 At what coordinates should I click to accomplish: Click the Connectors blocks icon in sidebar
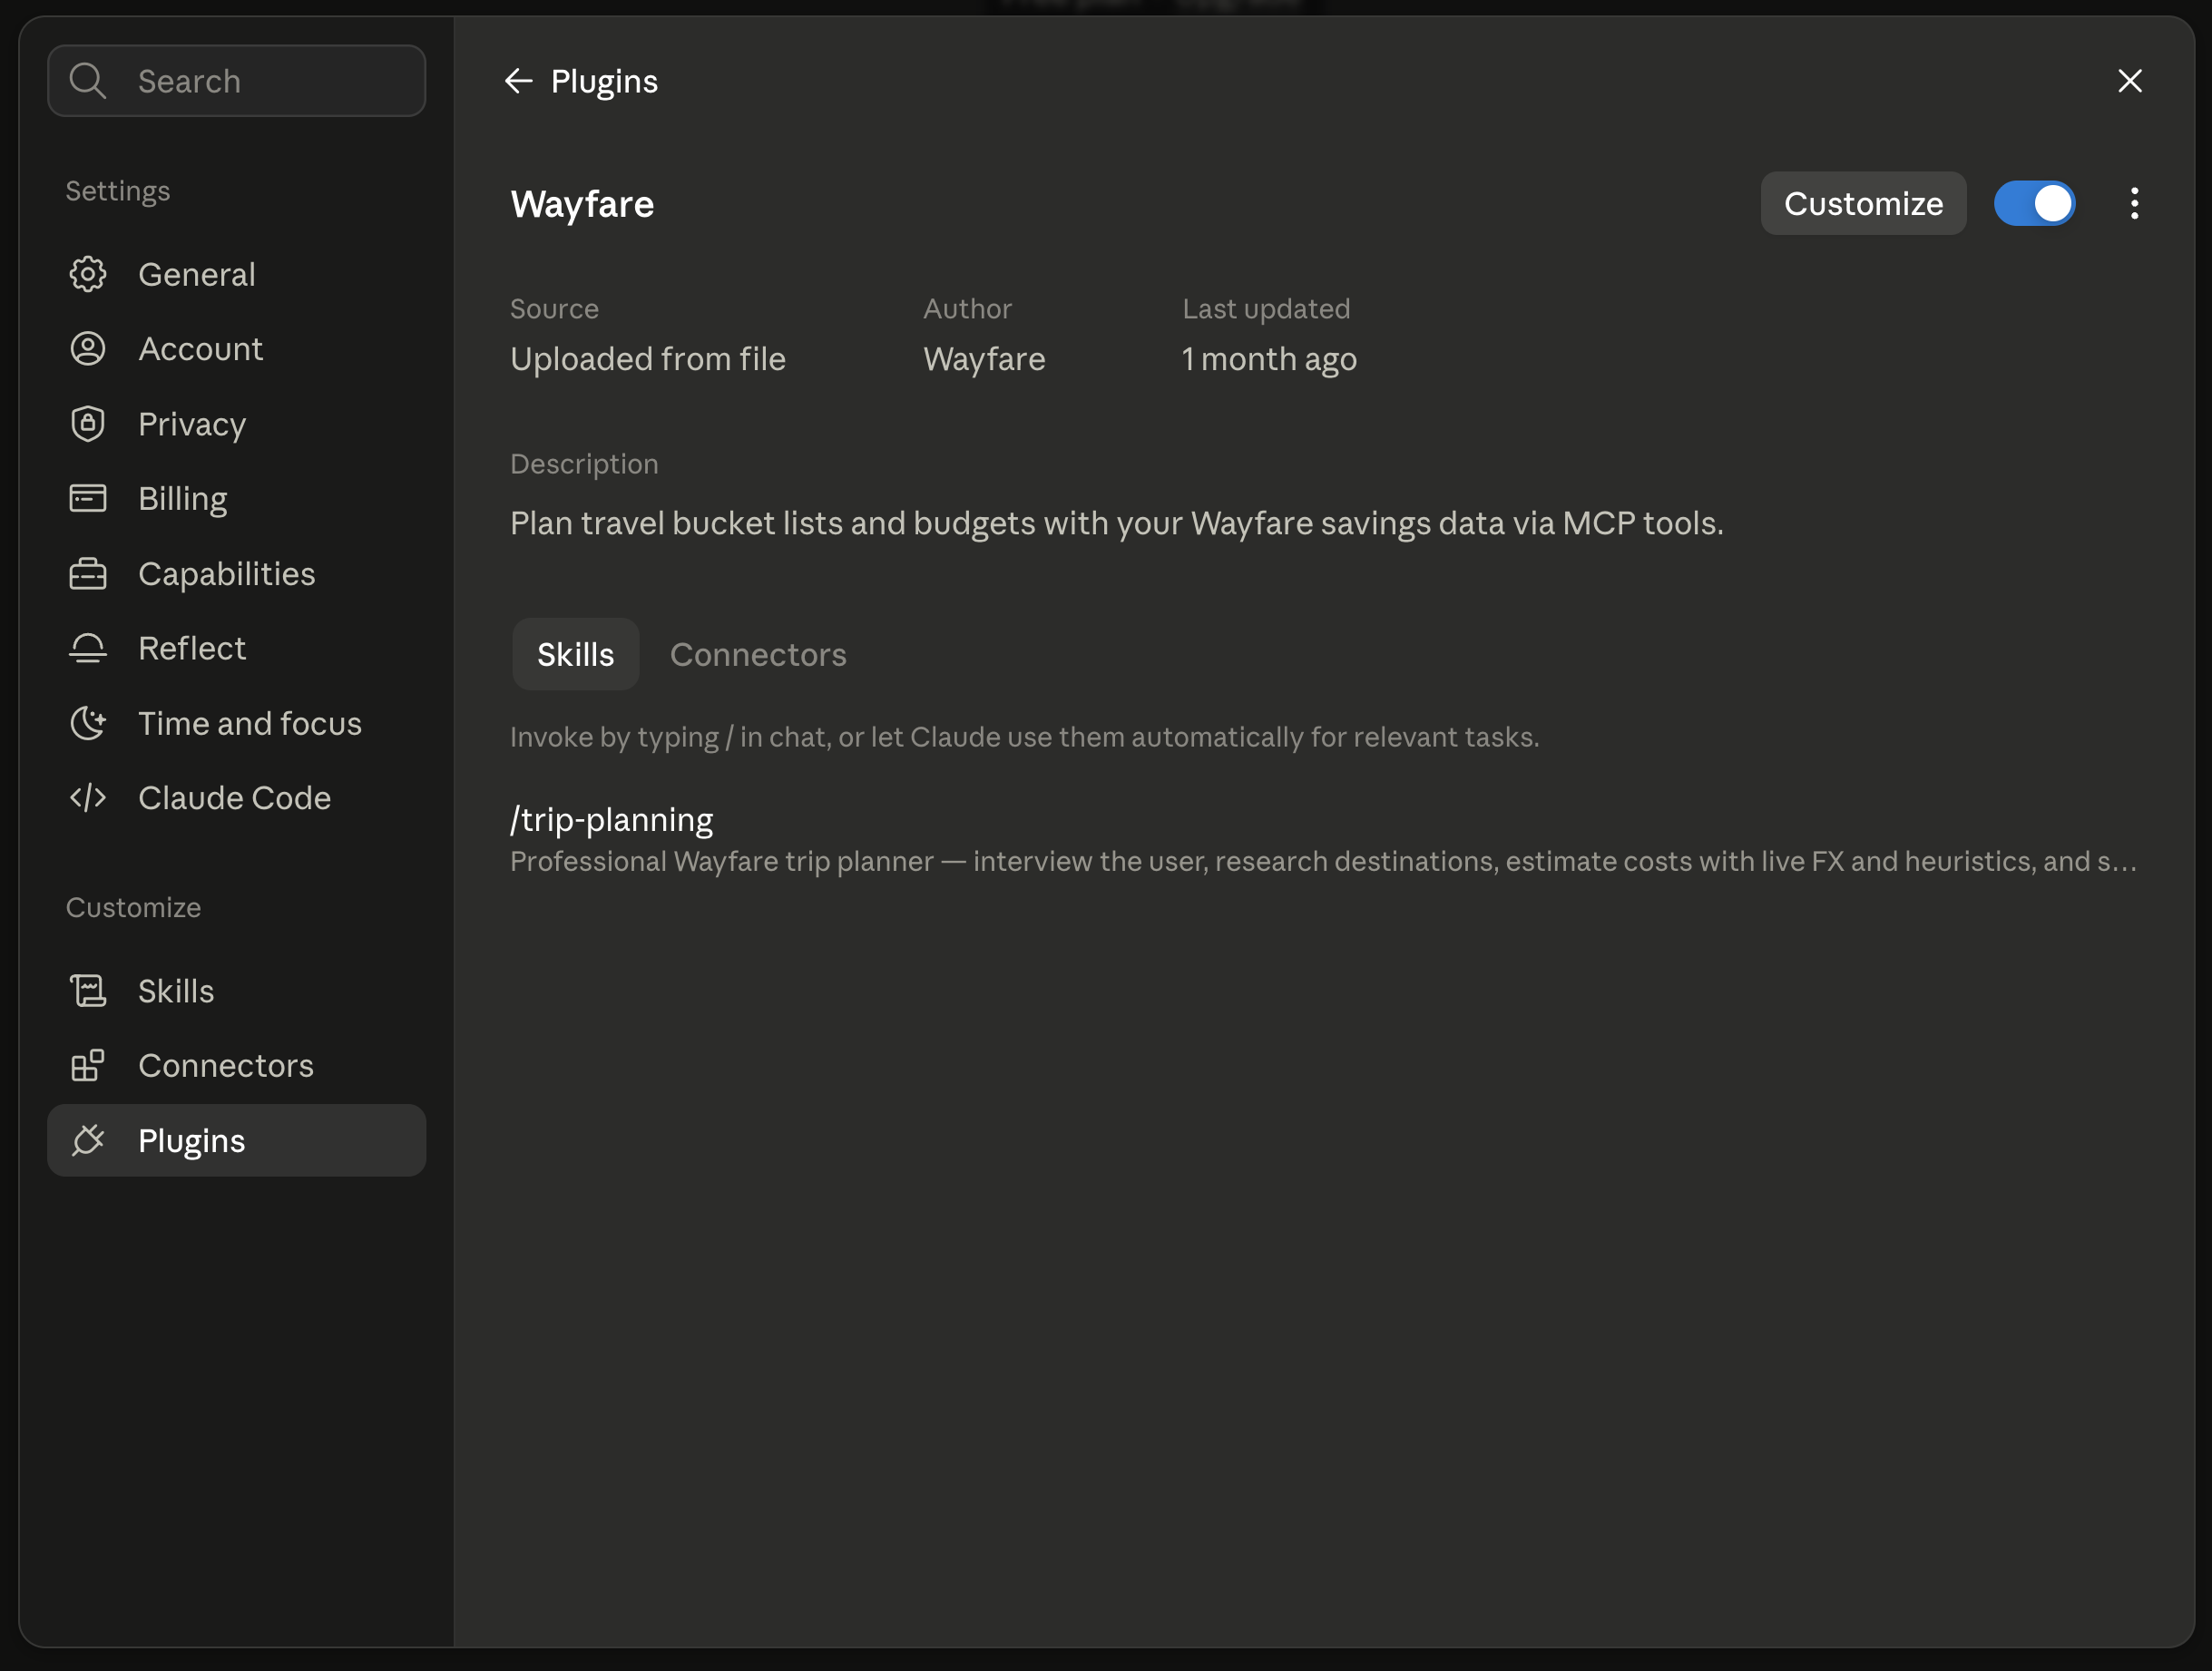click(x=88, y=1066)
